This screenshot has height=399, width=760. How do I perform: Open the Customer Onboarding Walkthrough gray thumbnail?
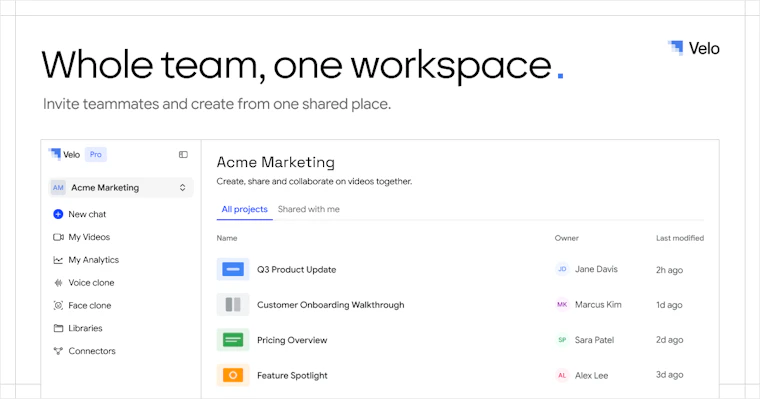tap(233, 304)
